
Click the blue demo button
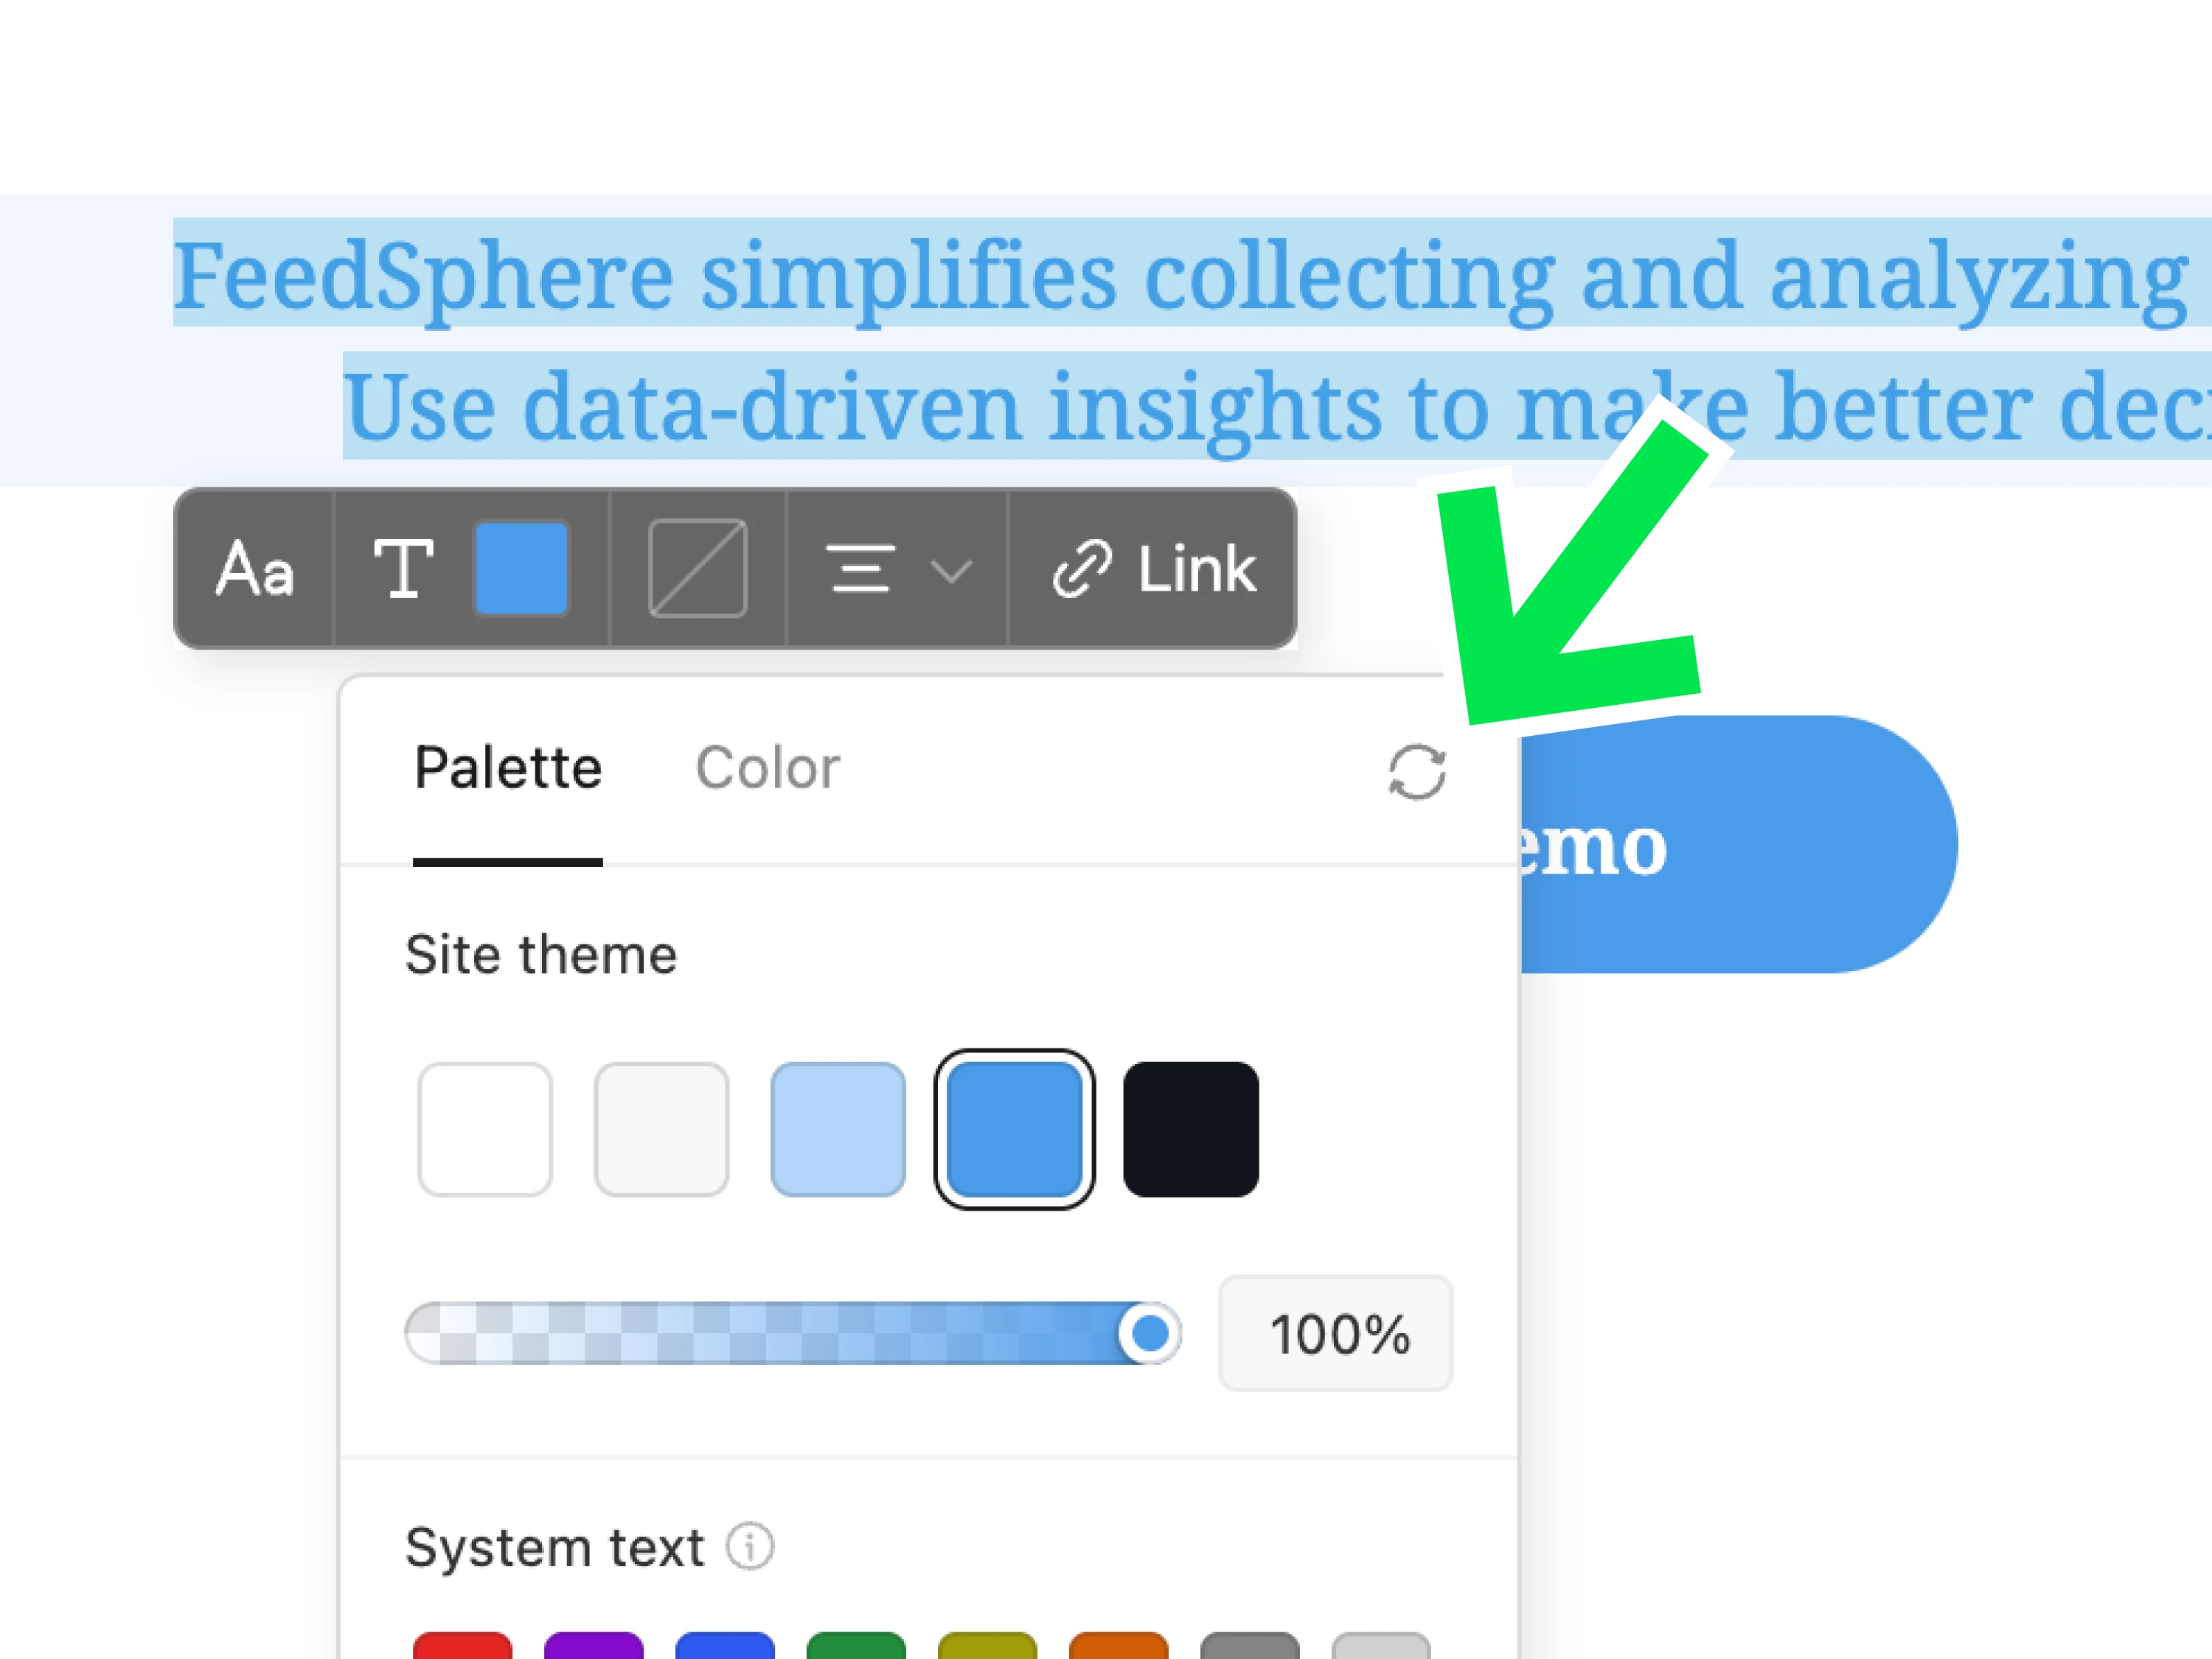pyautogui.click(x=1738, y=846)
